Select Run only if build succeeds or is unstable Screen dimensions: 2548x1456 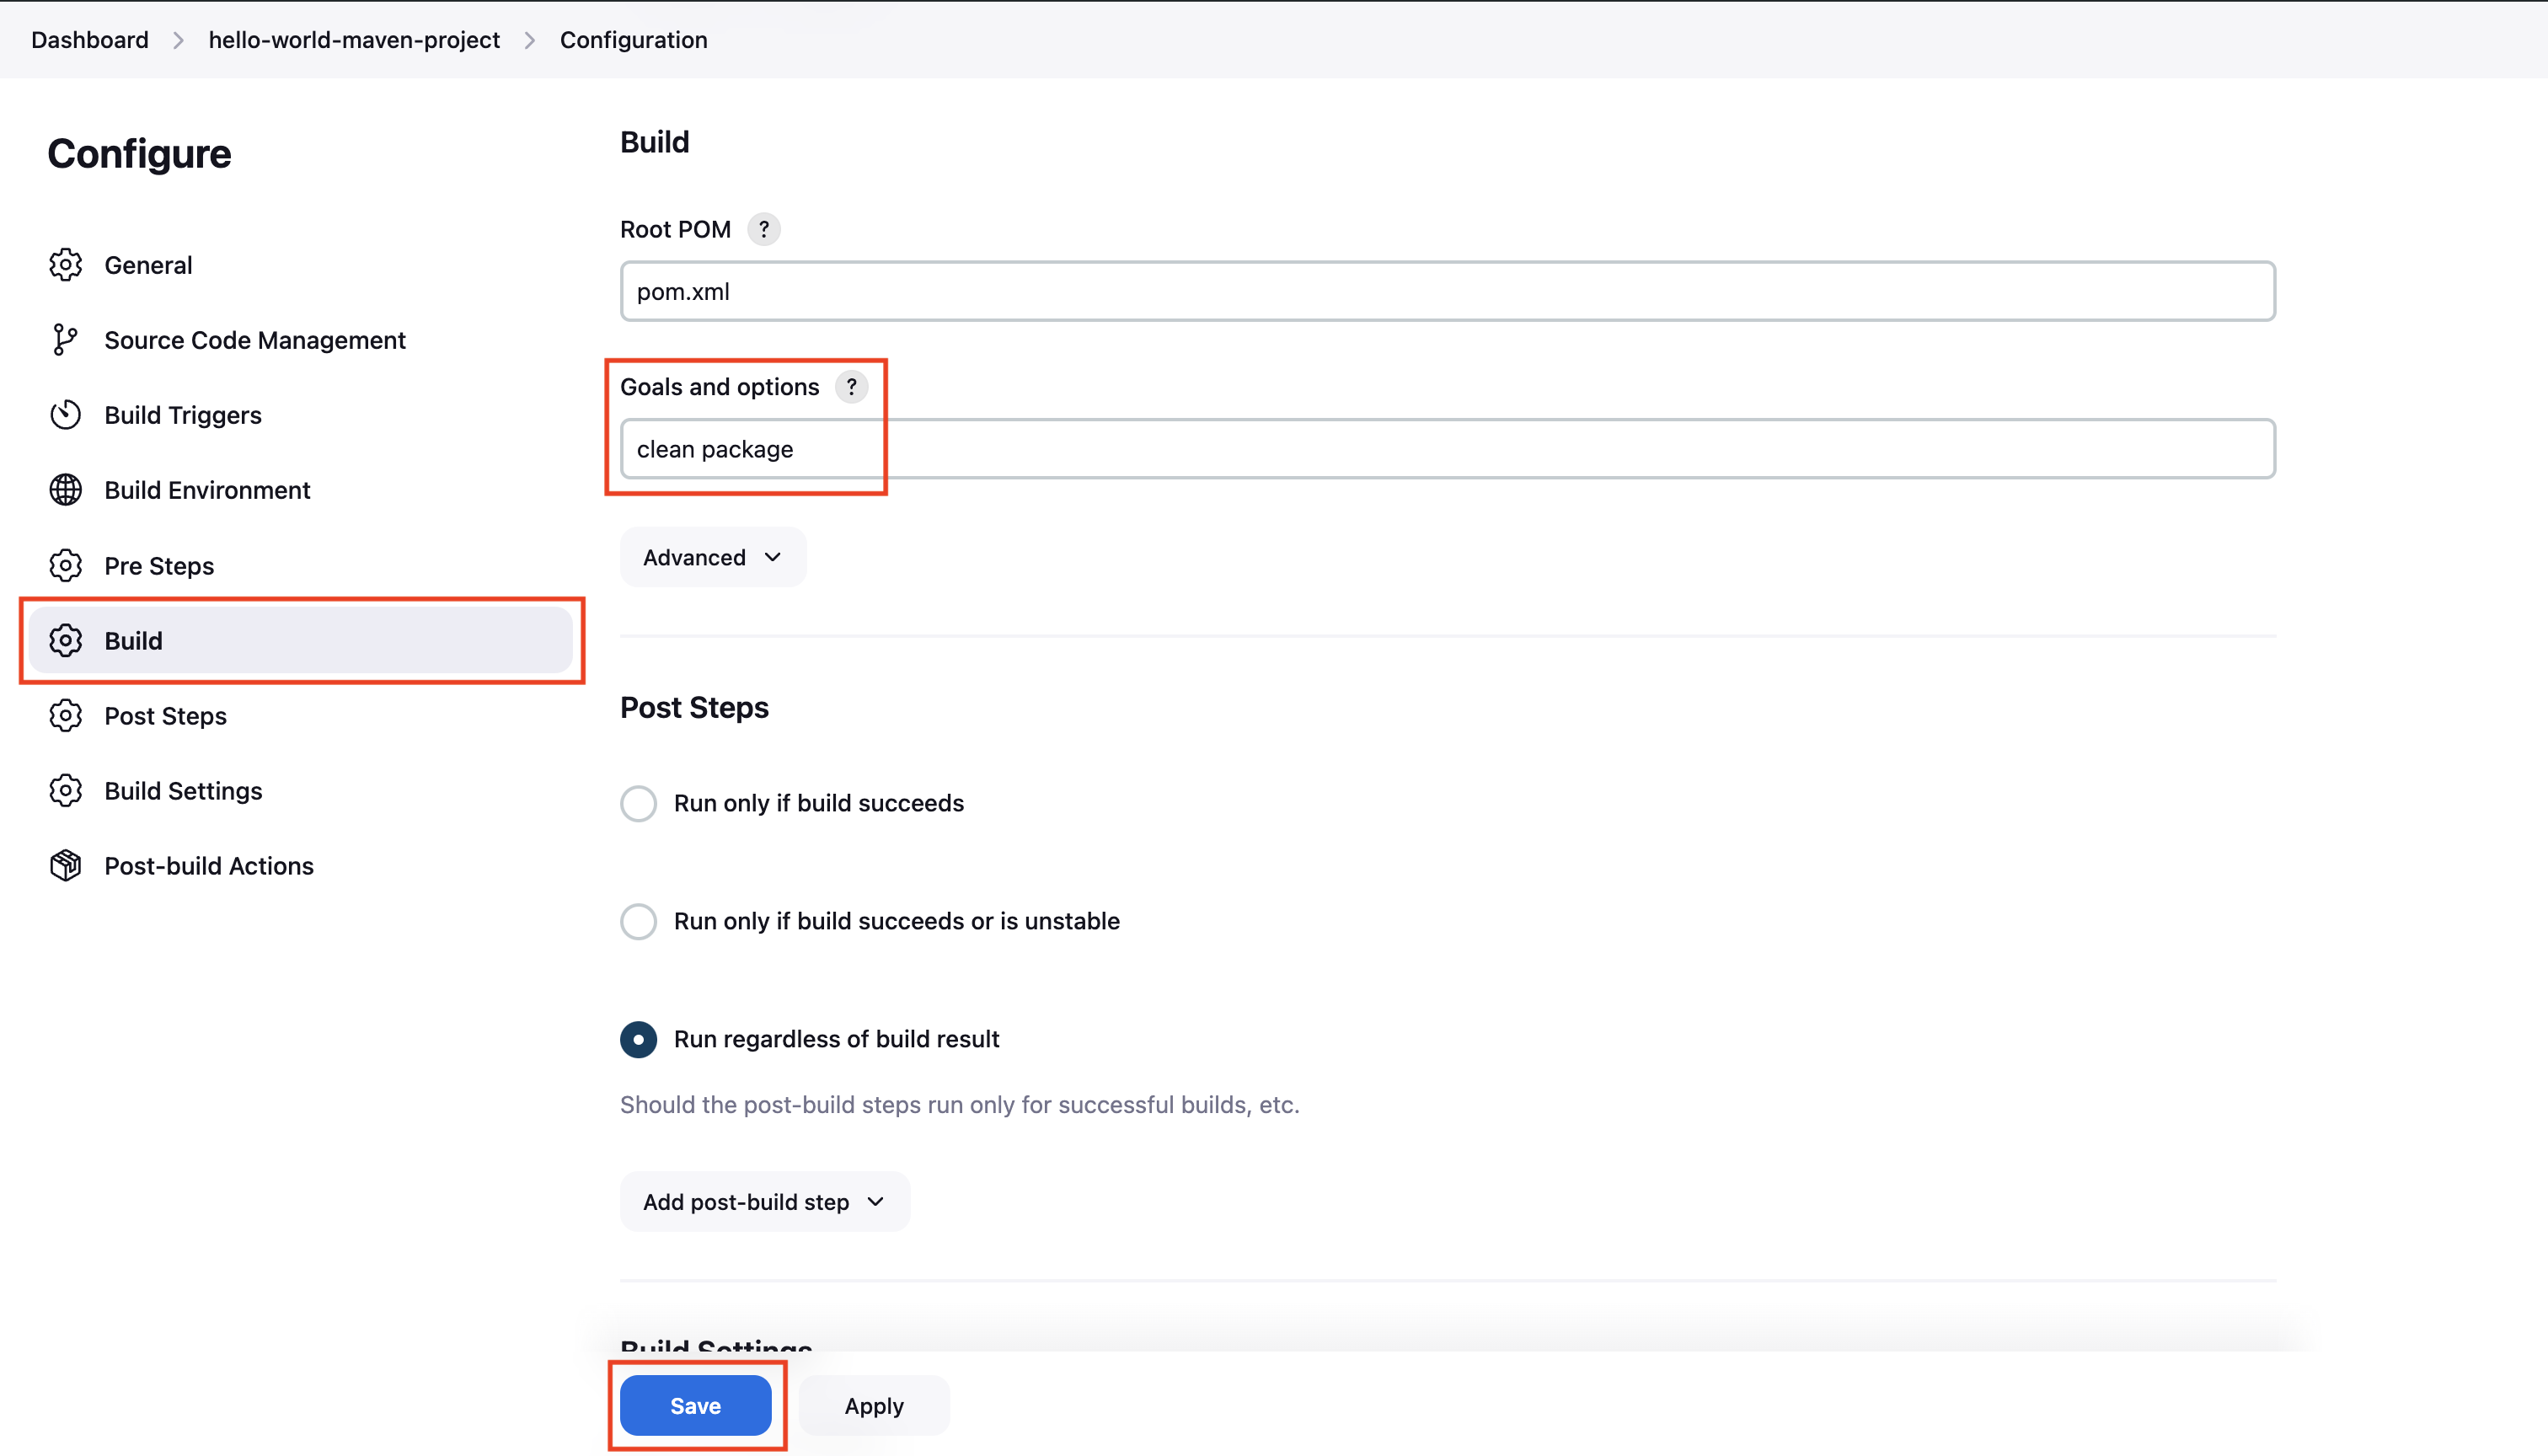(x=638, y=921)
